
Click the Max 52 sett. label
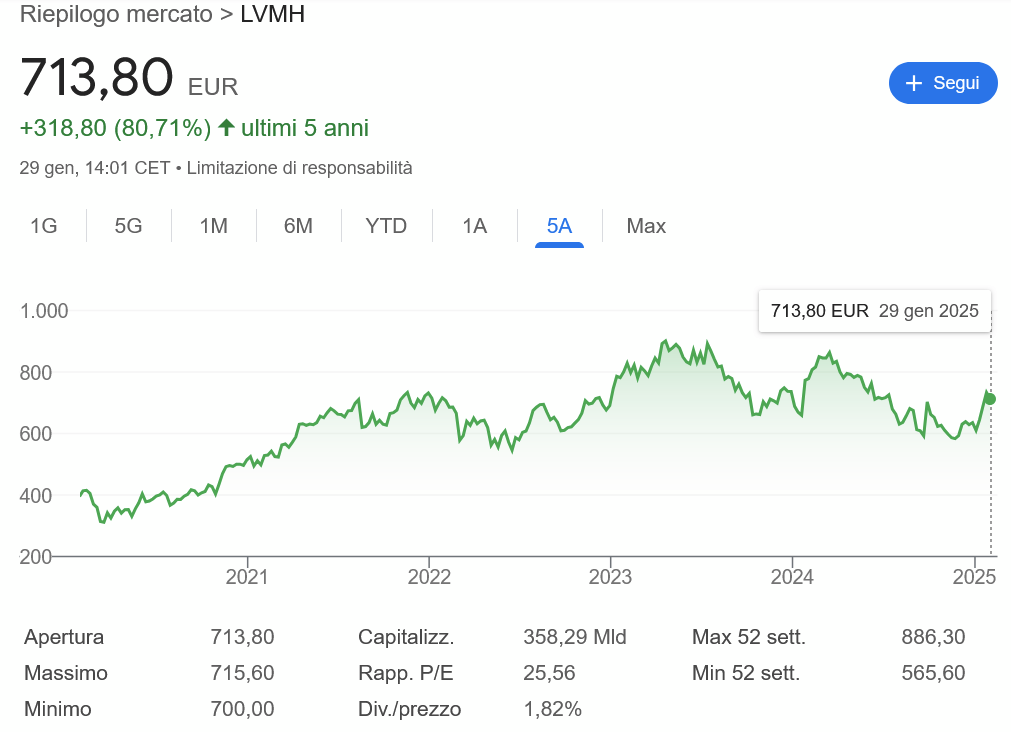coord(749,637)
